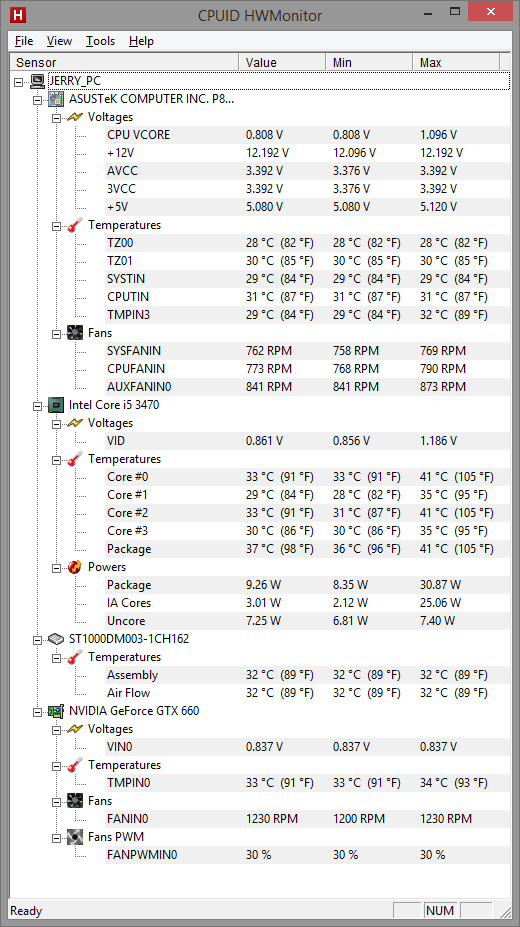
Task: Select the AUXFANIN0 fan row
Action: (x=307, y=387)
